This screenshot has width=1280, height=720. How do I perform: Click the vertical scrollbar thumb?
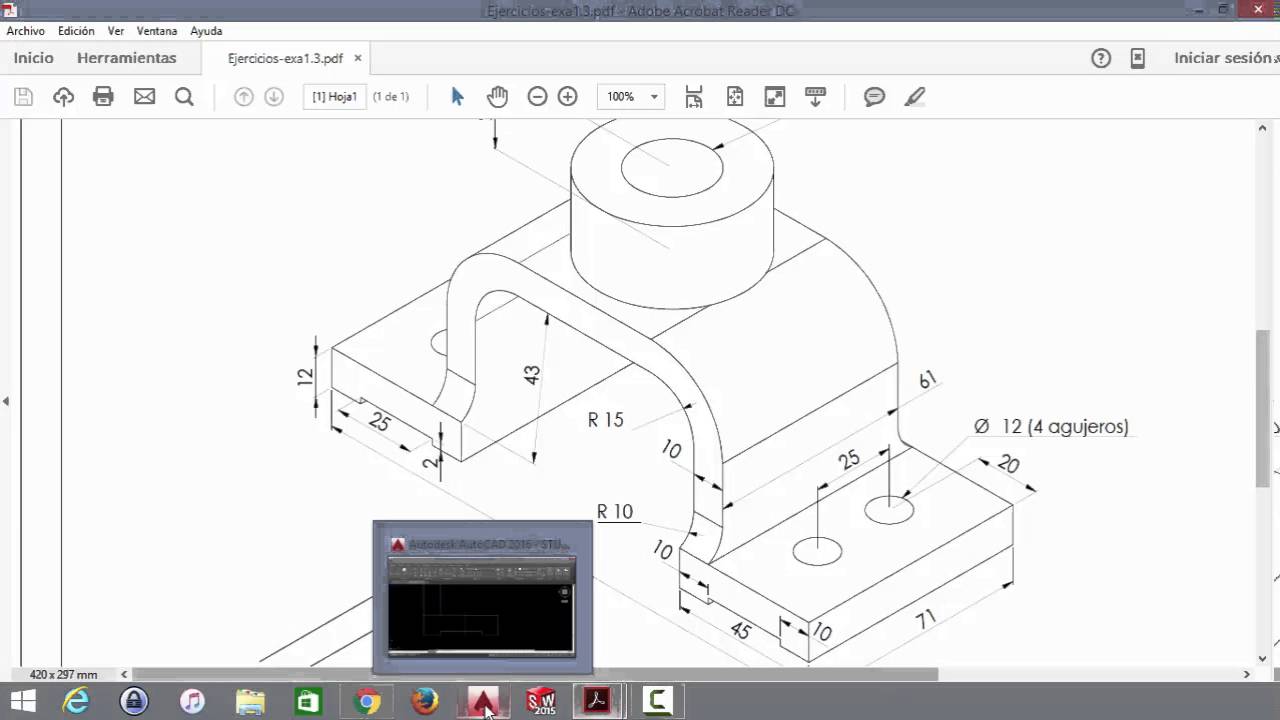pos(1263,408)
